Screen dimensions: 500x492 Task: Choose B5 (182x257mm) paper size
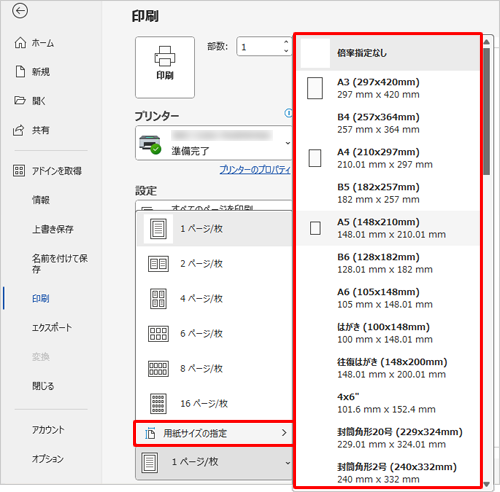[388, 193]
